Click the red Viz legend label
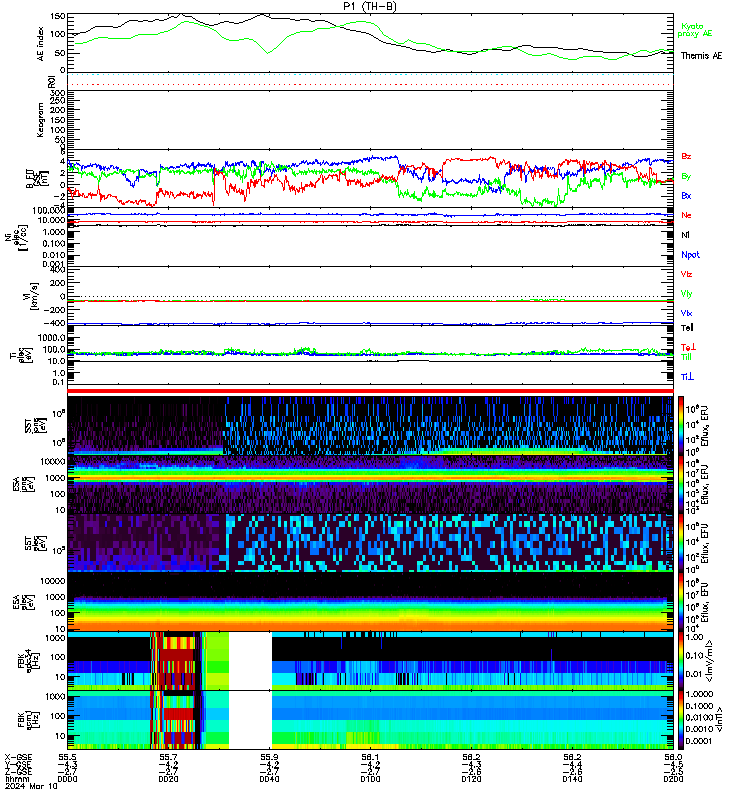750x800 pixels. pyautogui.click(x=686, y=274)
